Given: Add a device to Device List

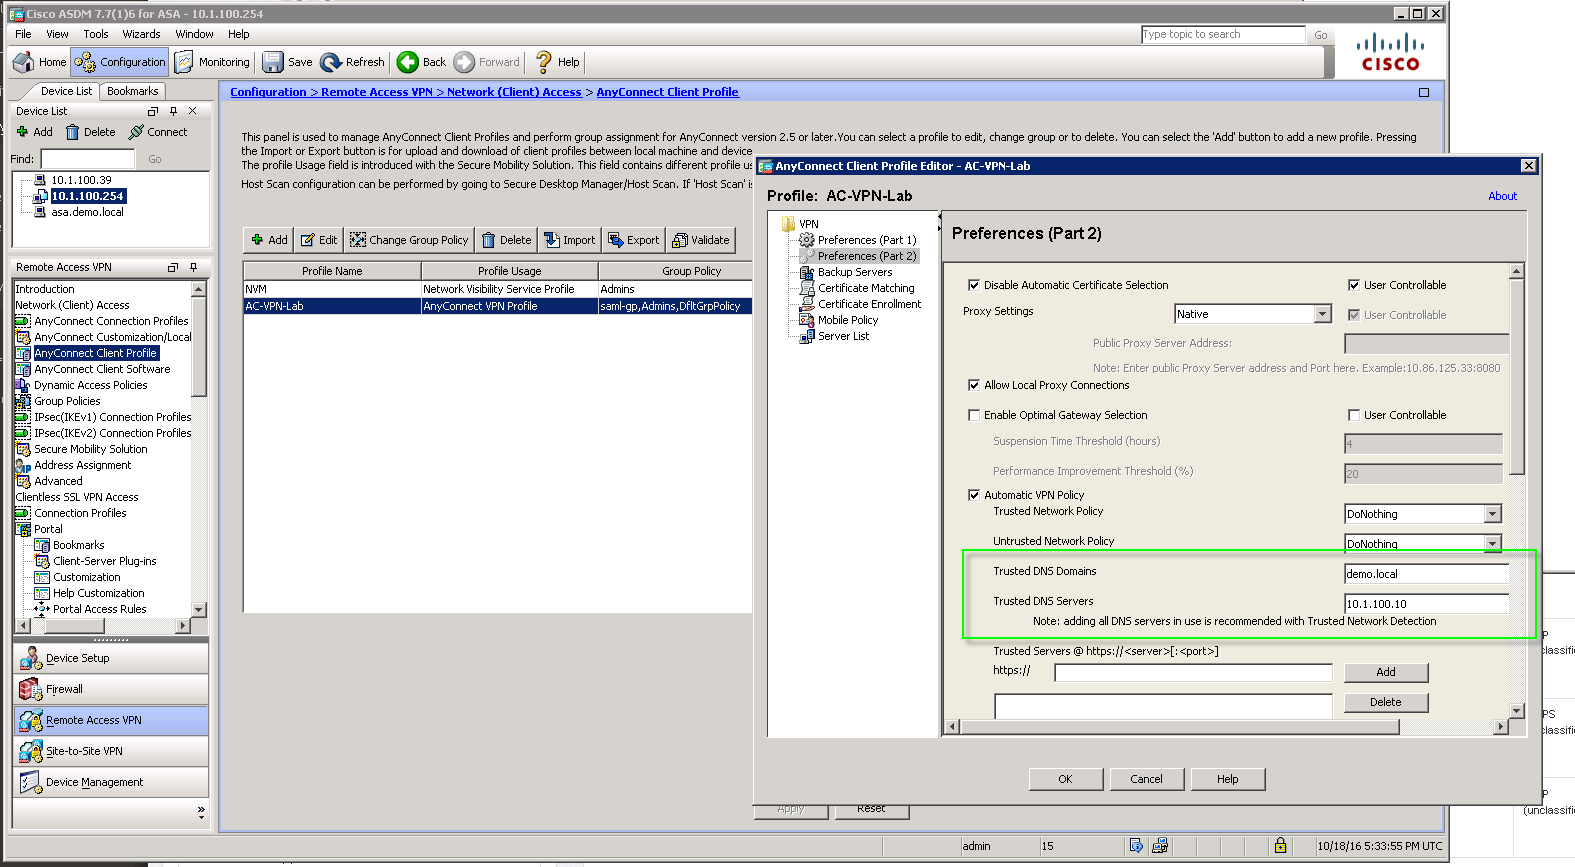Looking at the screenshot, I should pyautogui.click(x=35, y=132).
